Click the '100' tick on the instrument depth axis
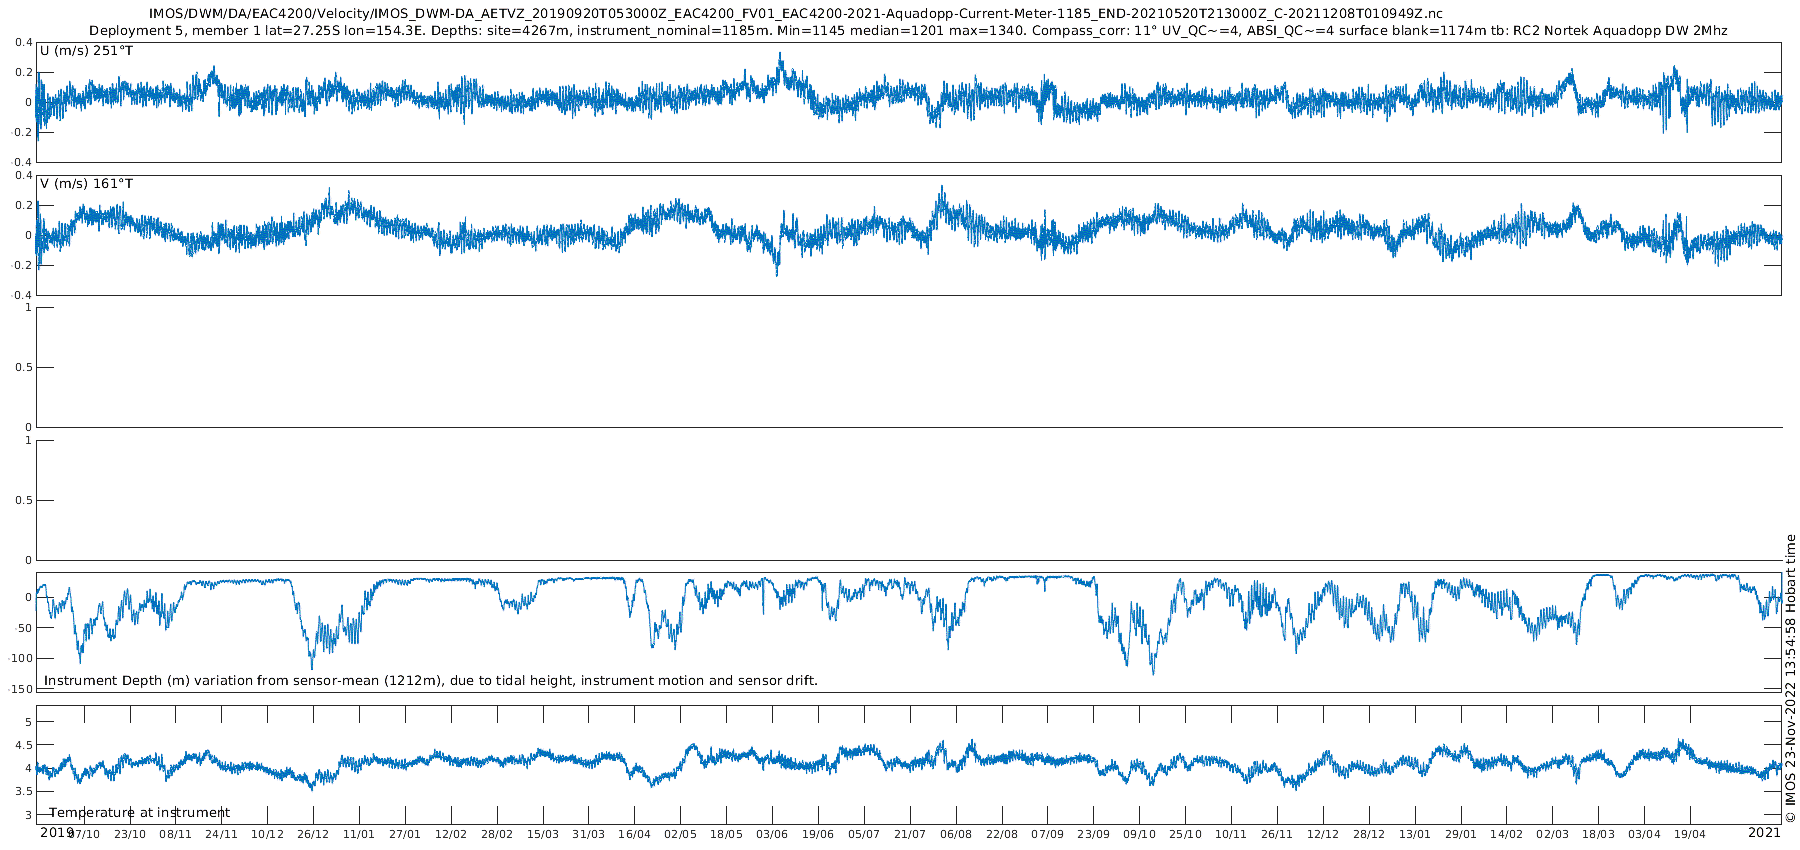1800x850 pixels. pyautogui.click(x=21, y=659)
